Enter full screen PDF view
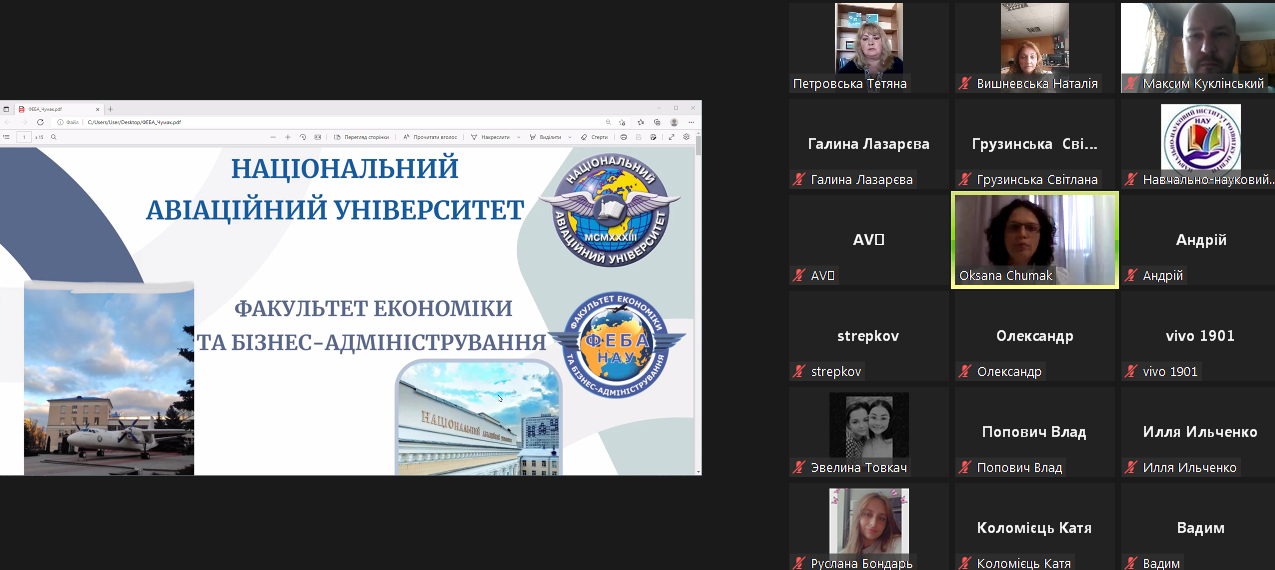 672,137
